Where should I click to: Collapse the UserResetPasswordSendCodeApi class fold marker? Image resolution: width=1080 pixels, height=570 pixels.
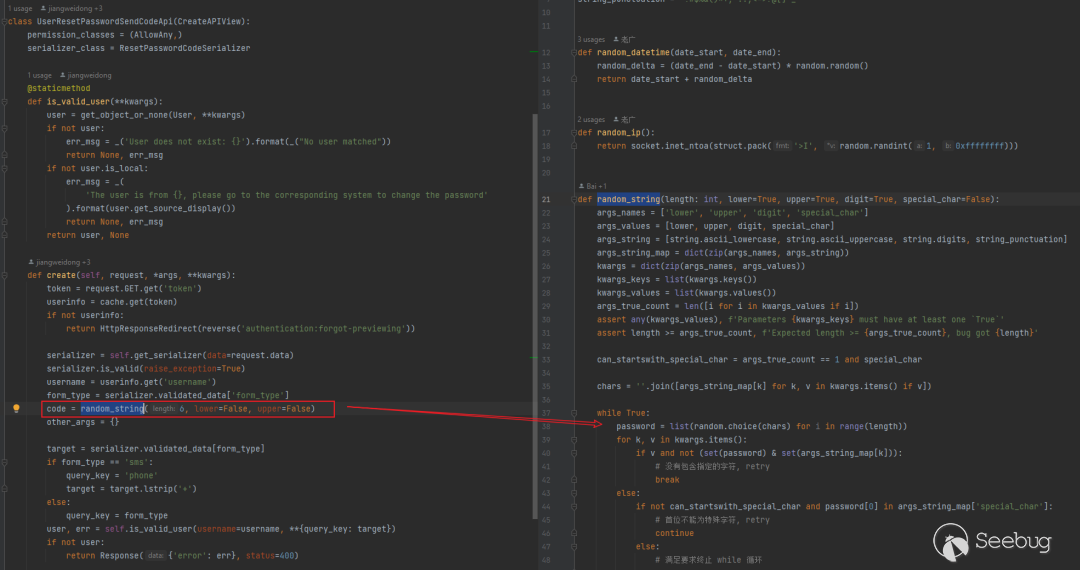4,21
